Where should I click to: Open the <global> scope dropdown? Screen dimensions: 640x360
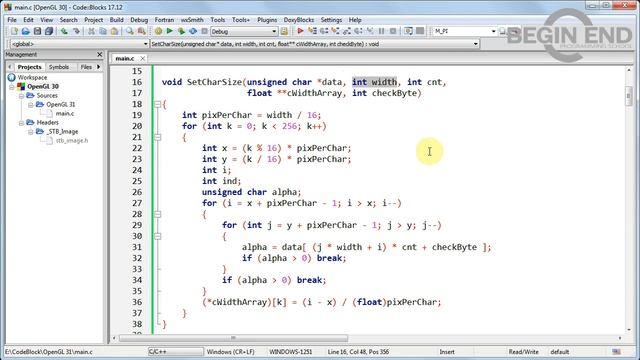coord(145,44)
